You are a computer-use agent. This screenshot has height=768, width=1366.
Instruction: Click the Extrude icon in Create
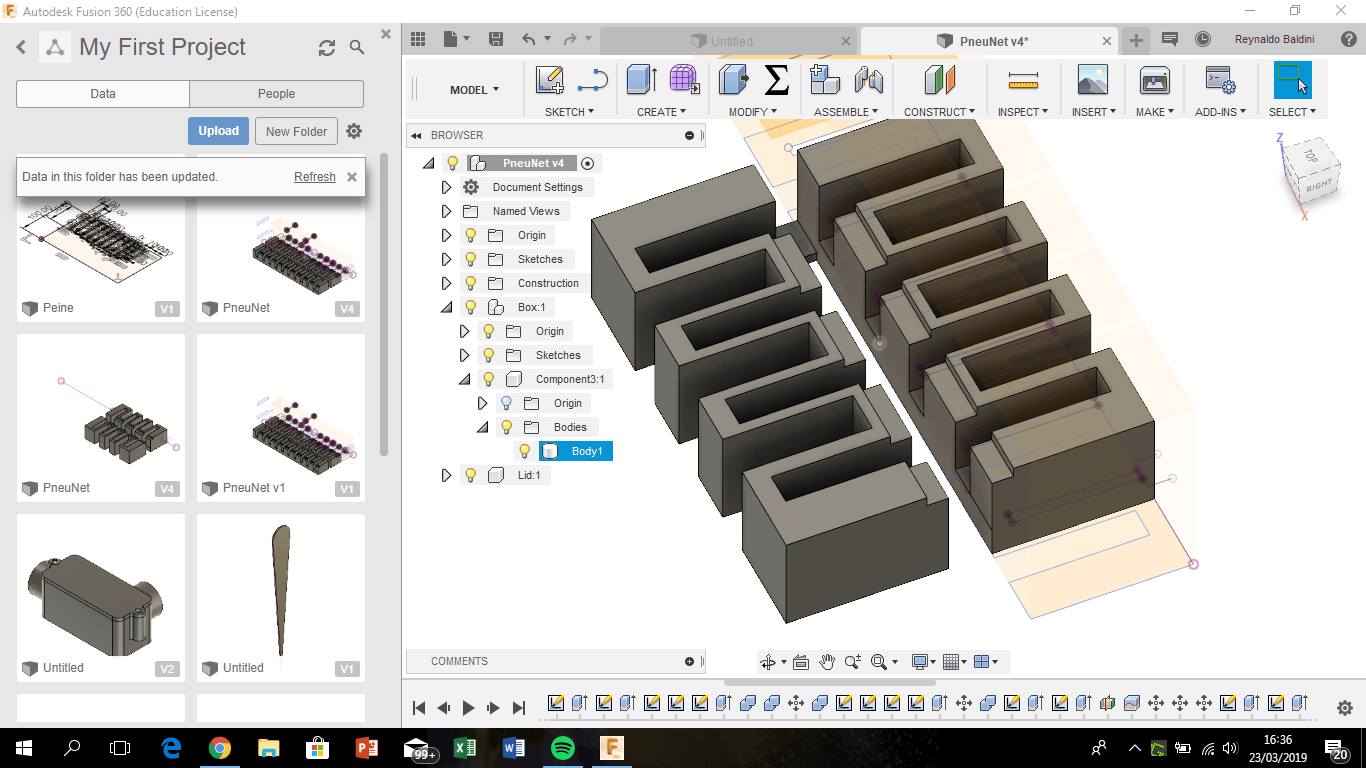point(641,80)
